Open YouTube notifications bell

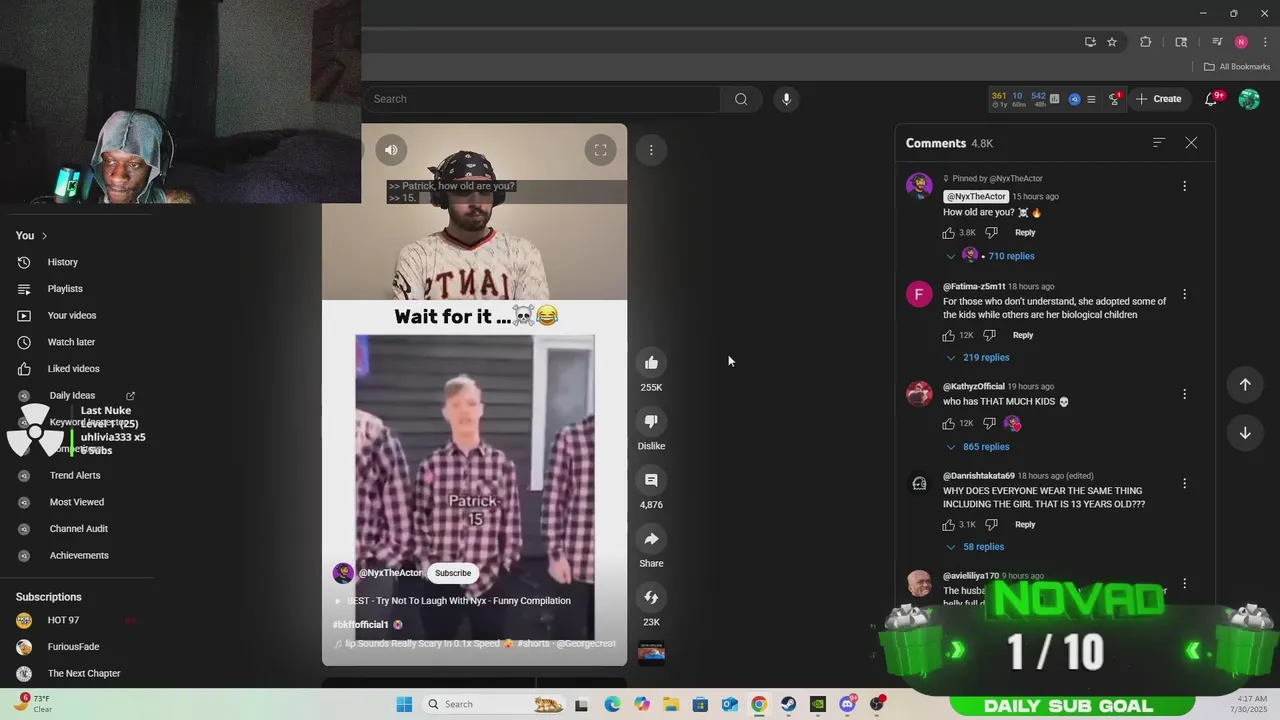1211,99
